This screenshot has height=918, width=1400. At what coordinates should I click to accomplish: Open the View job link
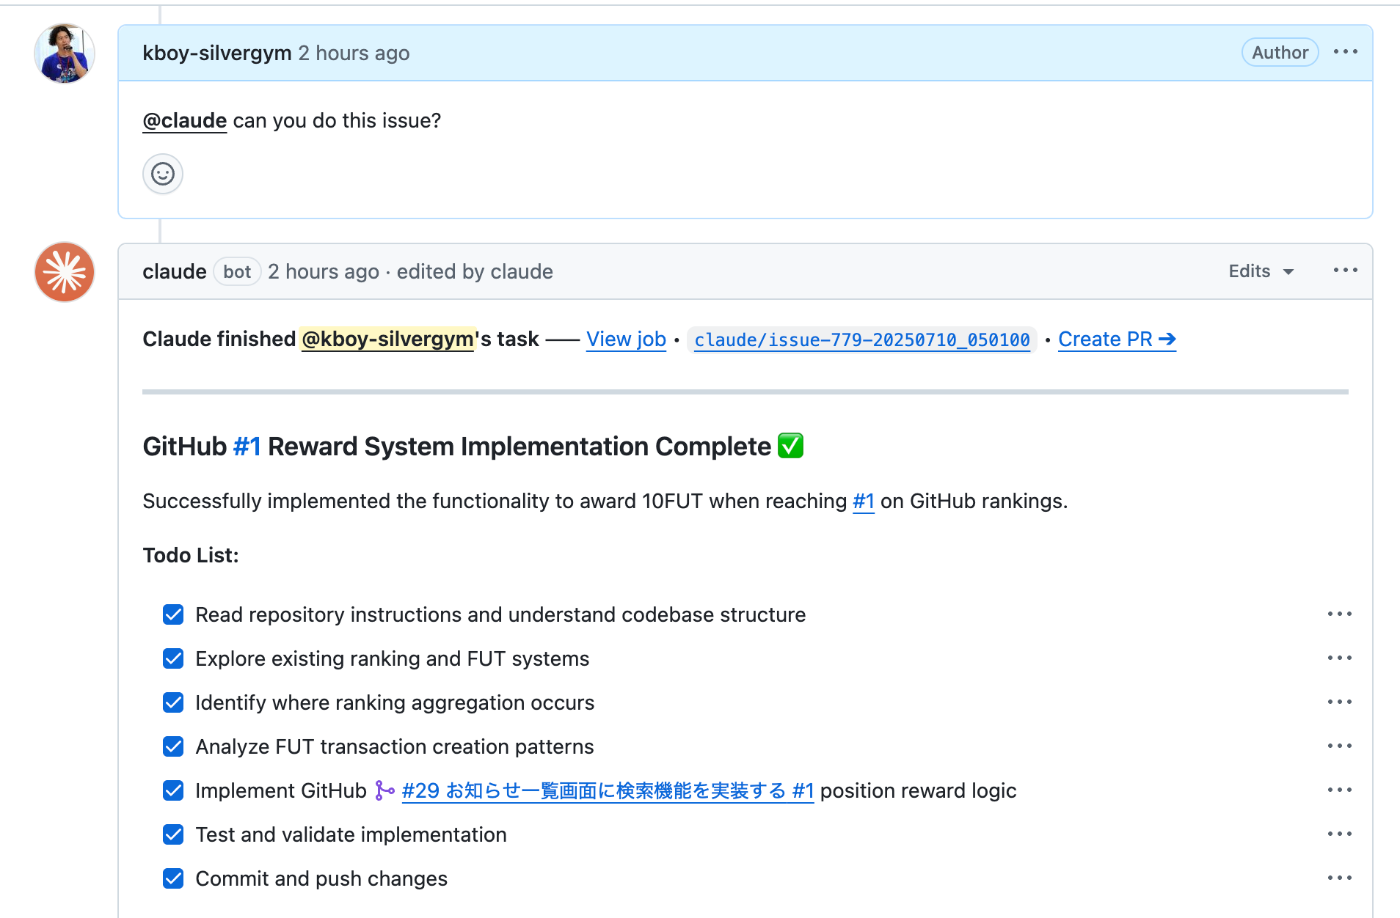pos(626,340)
